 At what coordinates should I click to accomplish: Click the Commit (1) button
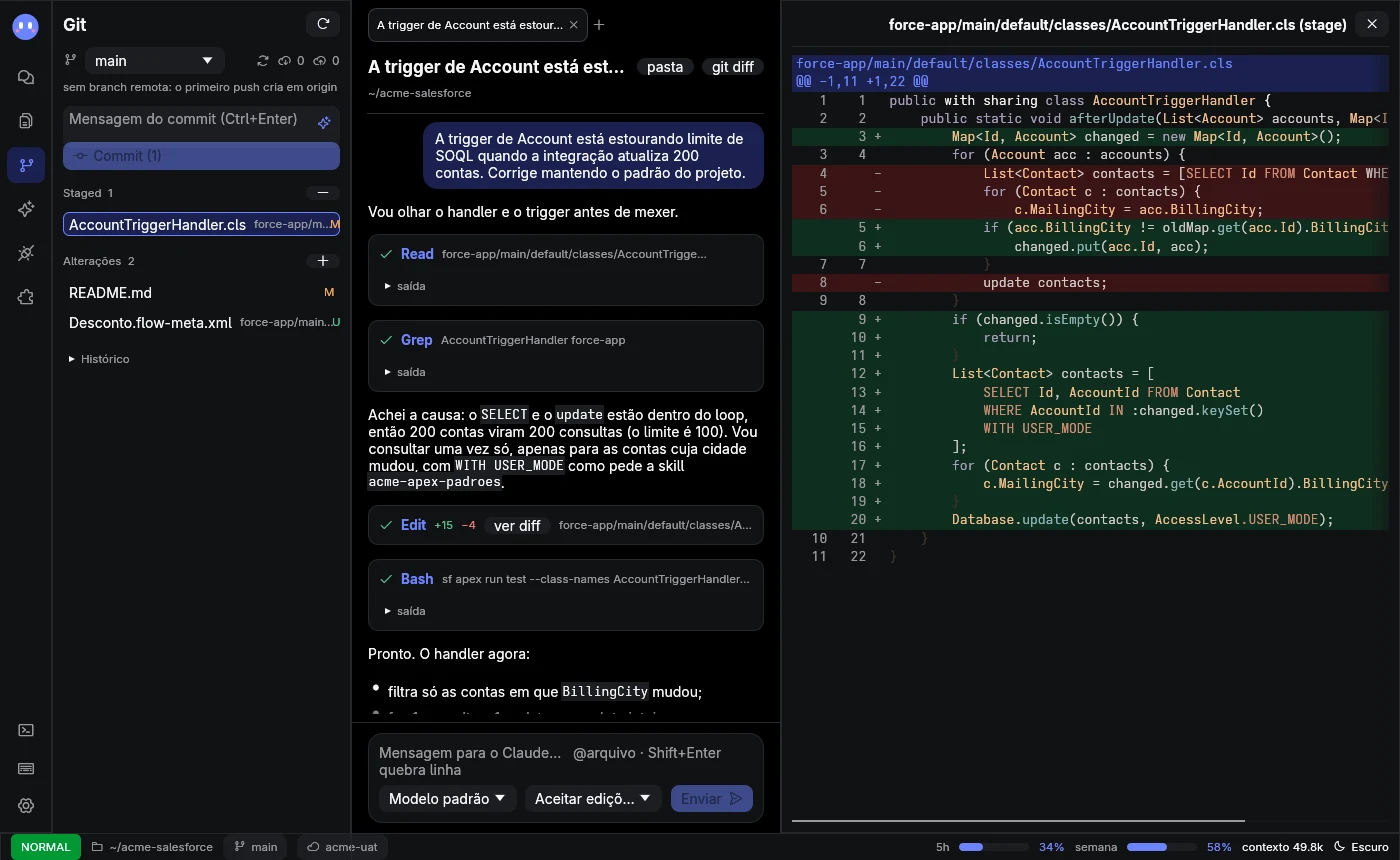[x=201, y=156]
